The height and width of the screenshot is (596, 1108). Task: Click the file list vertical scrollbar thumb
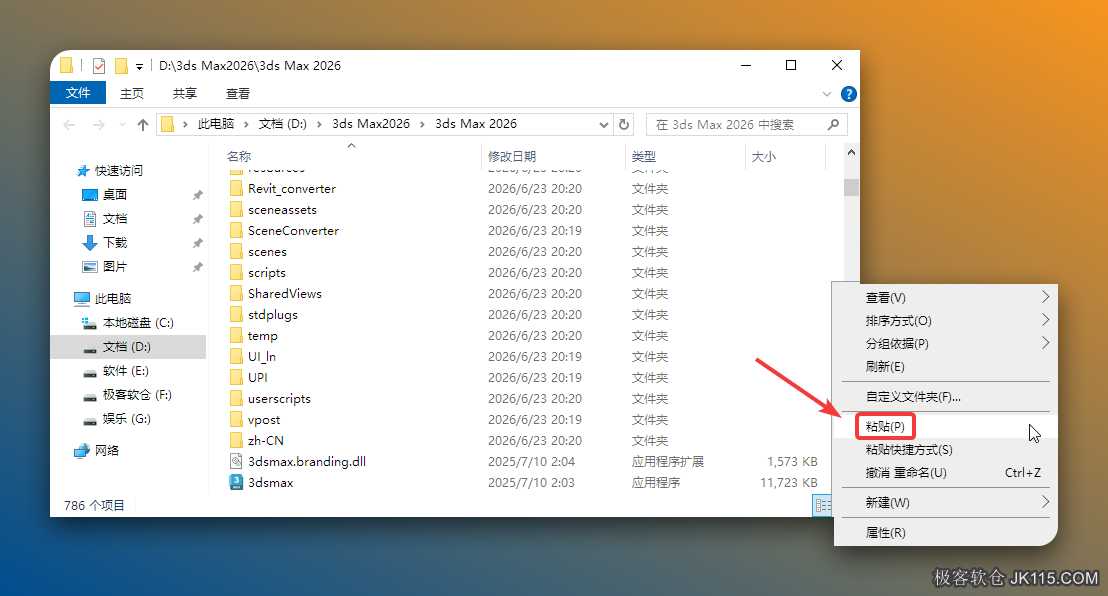(851, 187)
